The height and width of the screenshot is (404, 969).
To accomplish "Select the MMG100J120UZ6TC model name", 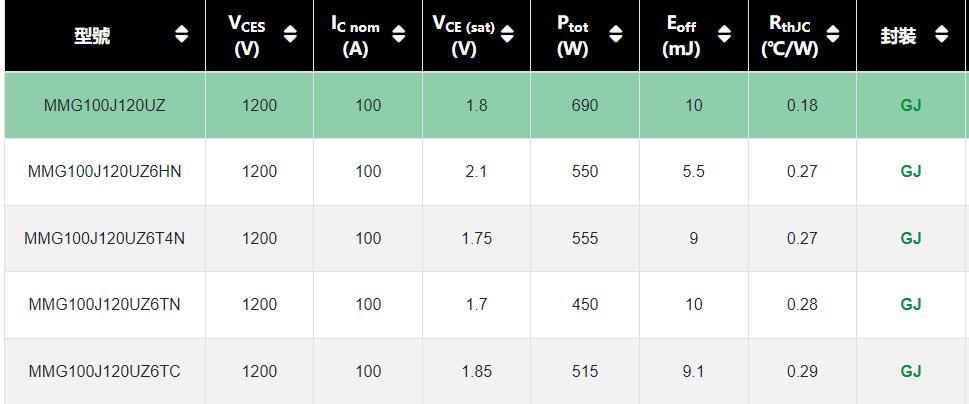I will [x=104, y=371].
